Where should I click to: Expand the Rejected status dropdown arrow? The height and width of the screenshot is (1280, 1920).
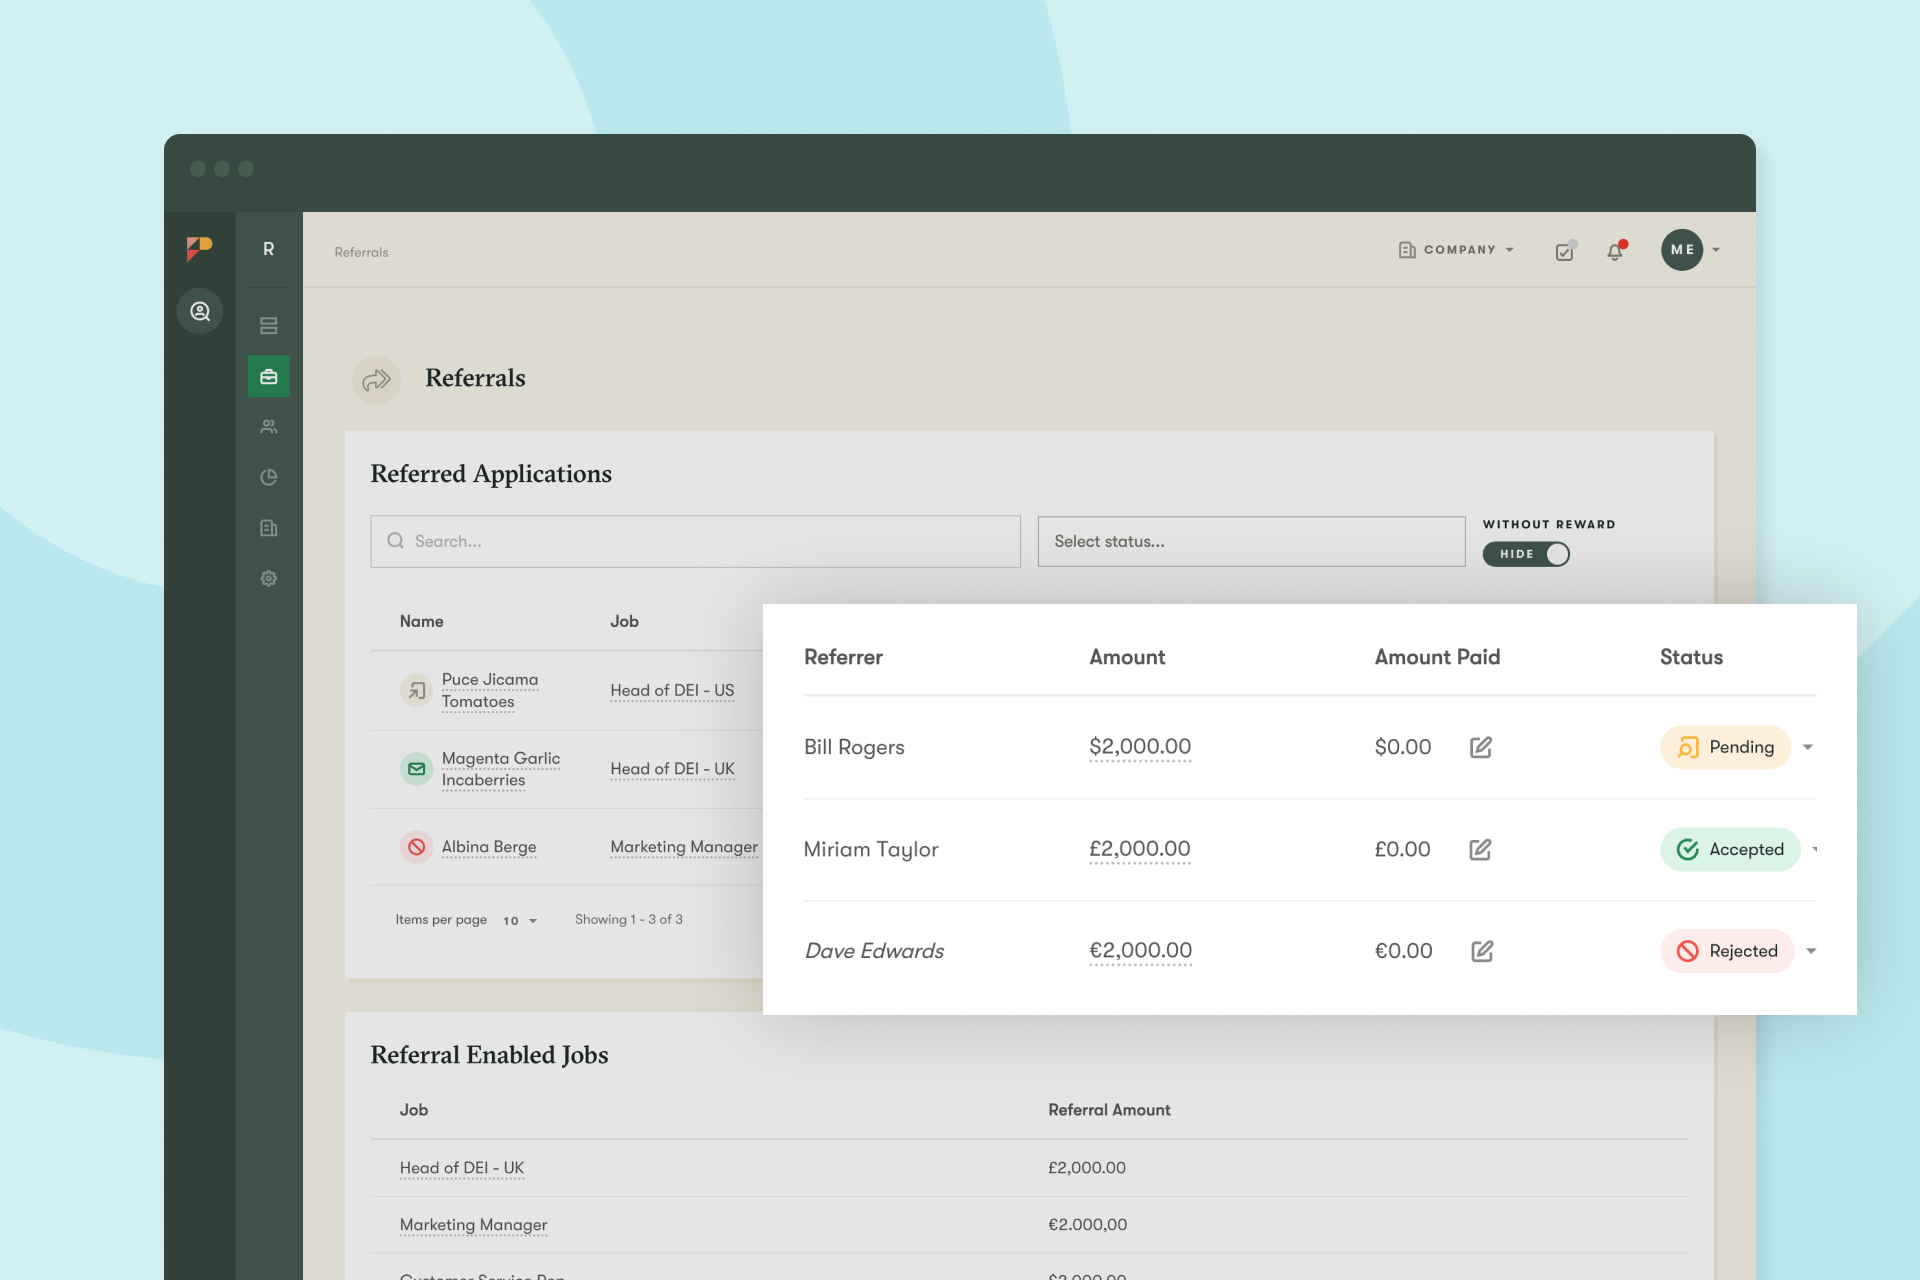pos(1811,951)
